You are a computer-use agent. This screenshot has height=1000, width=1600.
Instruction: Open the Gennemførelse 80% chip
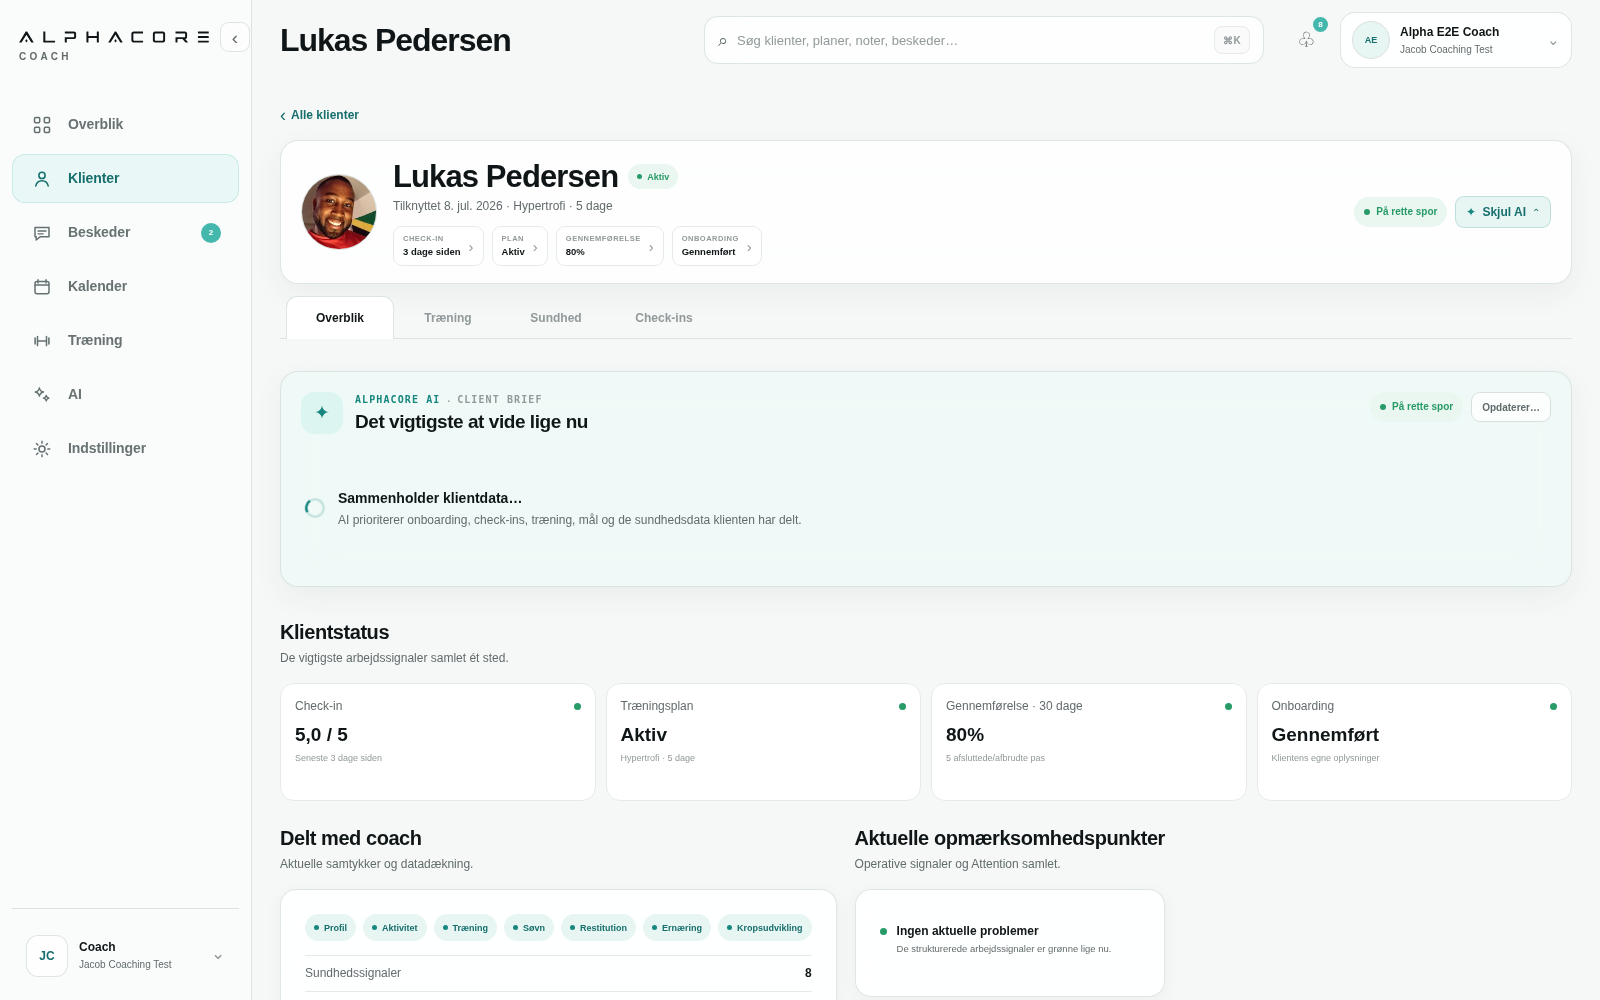(610, 246)
